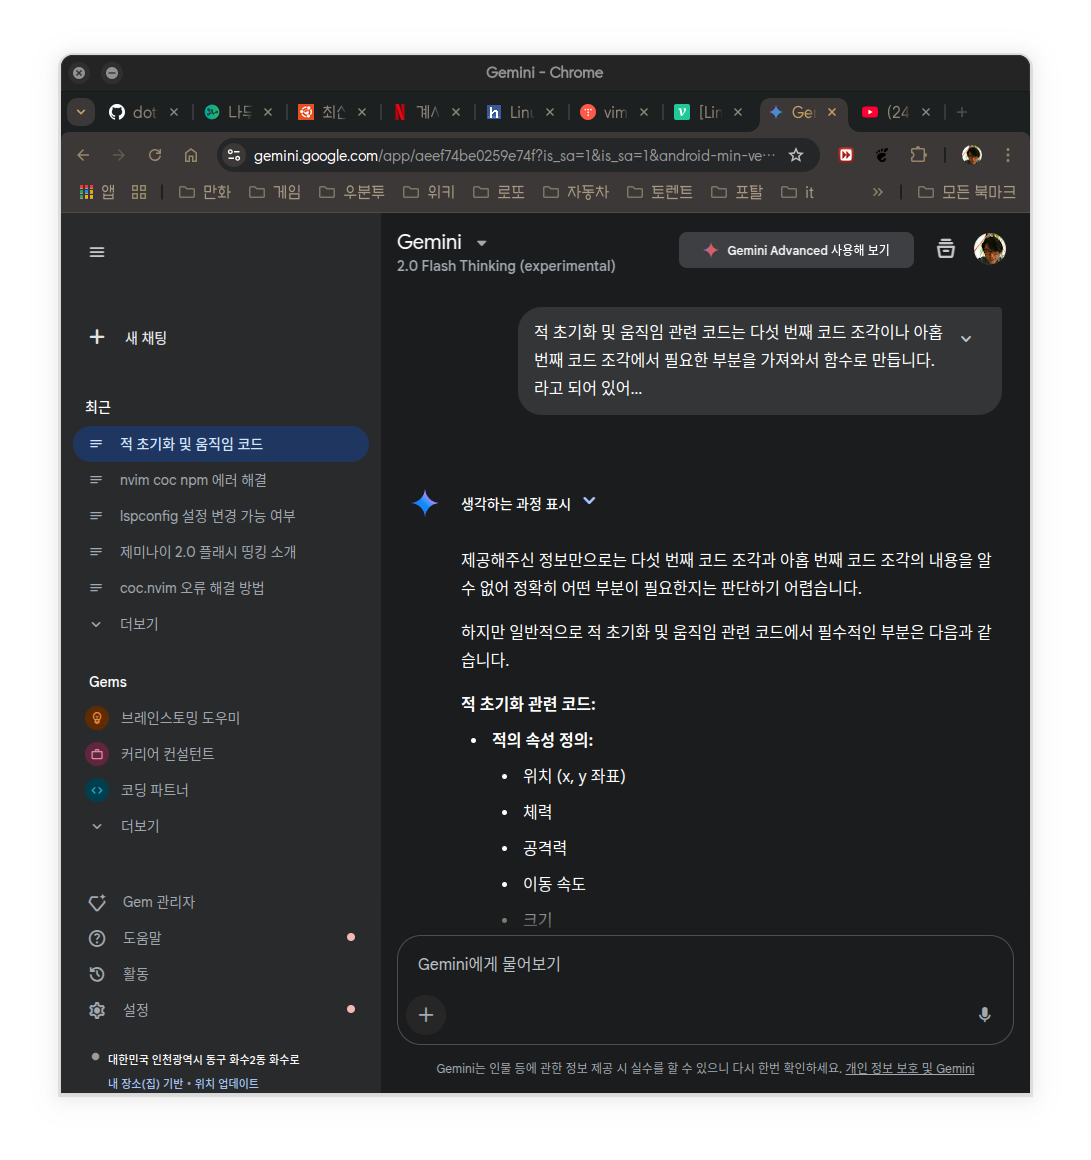View site information for gemini.google.com
Viewport: 1091px width, 1160px height.
coord(234,155)
